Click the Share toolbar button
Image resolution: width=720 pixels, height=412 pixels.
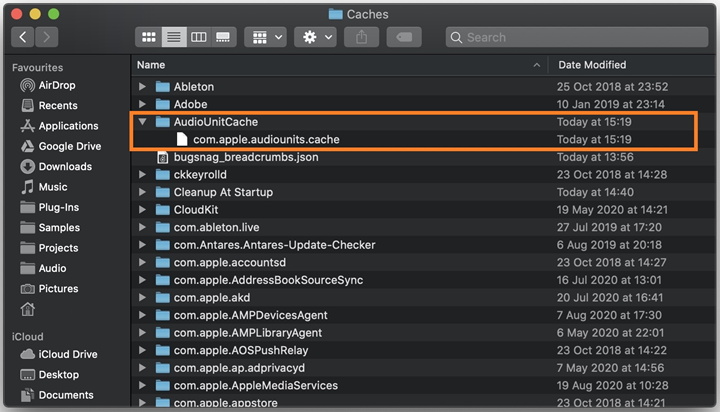pyautogui.click(x=361, y=37)
